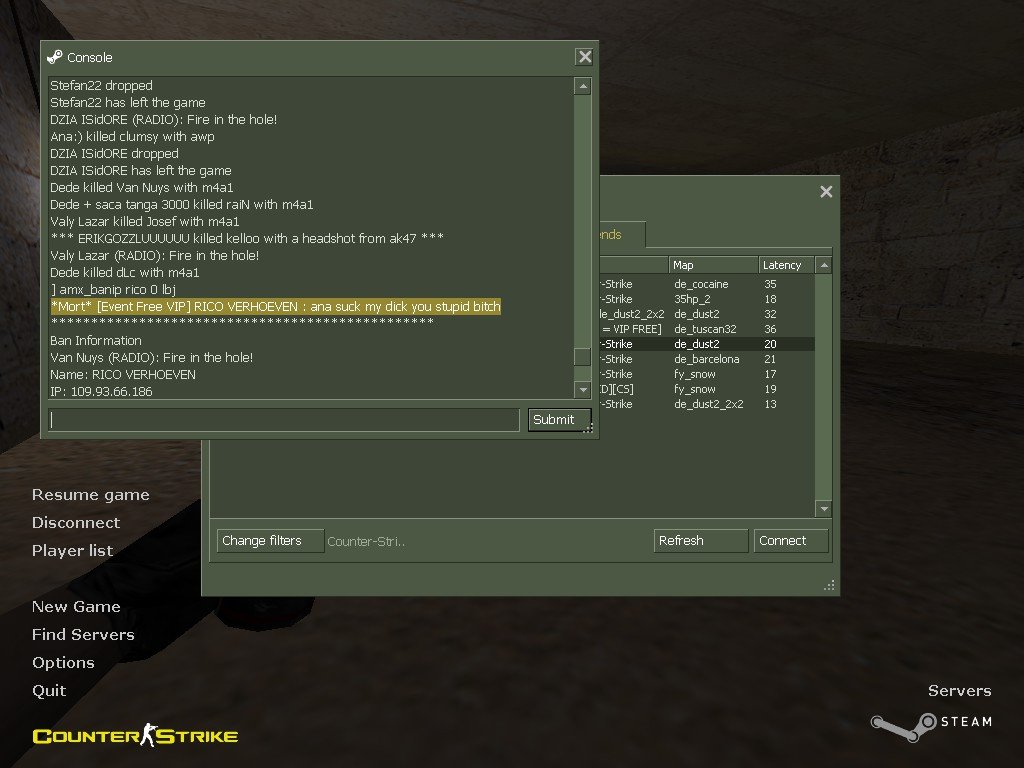
Task: Click the console command input field
Action: pos(284,420)
